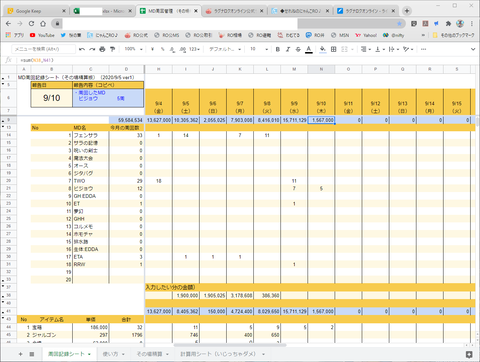Switch to the 使い方 sheet tab
This screenshot has width=480, height=362.
point(113,354)
